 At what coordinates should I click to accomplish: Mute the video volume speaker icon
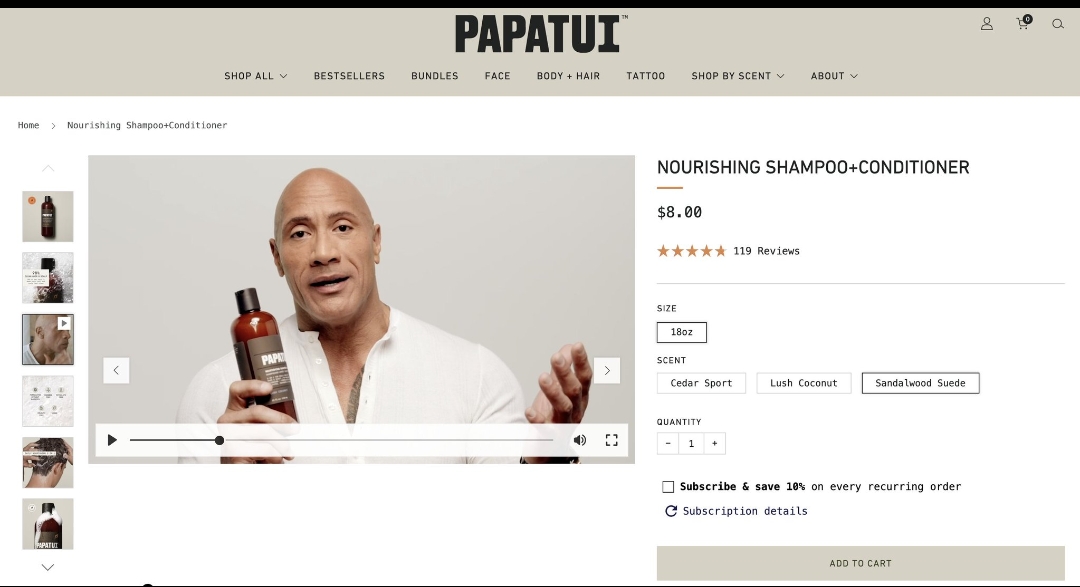[580, 440]
